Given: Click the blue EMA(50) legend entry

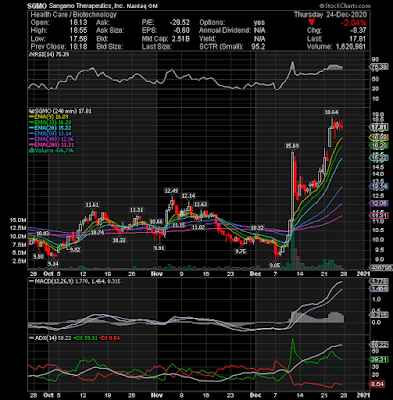Looking at the screenshot, I should click(x=50, y=134).
